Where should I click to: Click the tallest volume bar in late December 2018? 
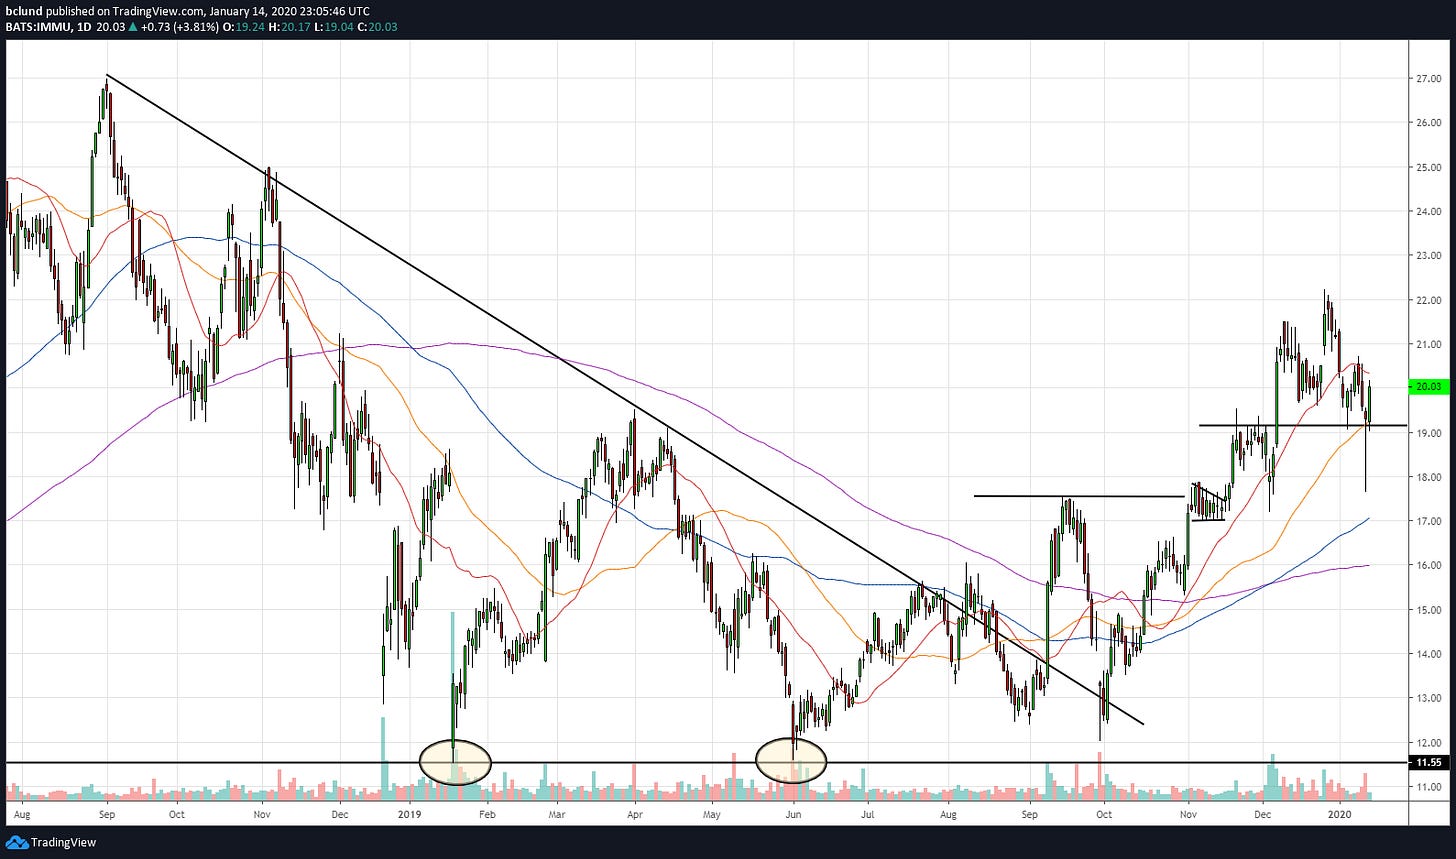click(383, 758)
